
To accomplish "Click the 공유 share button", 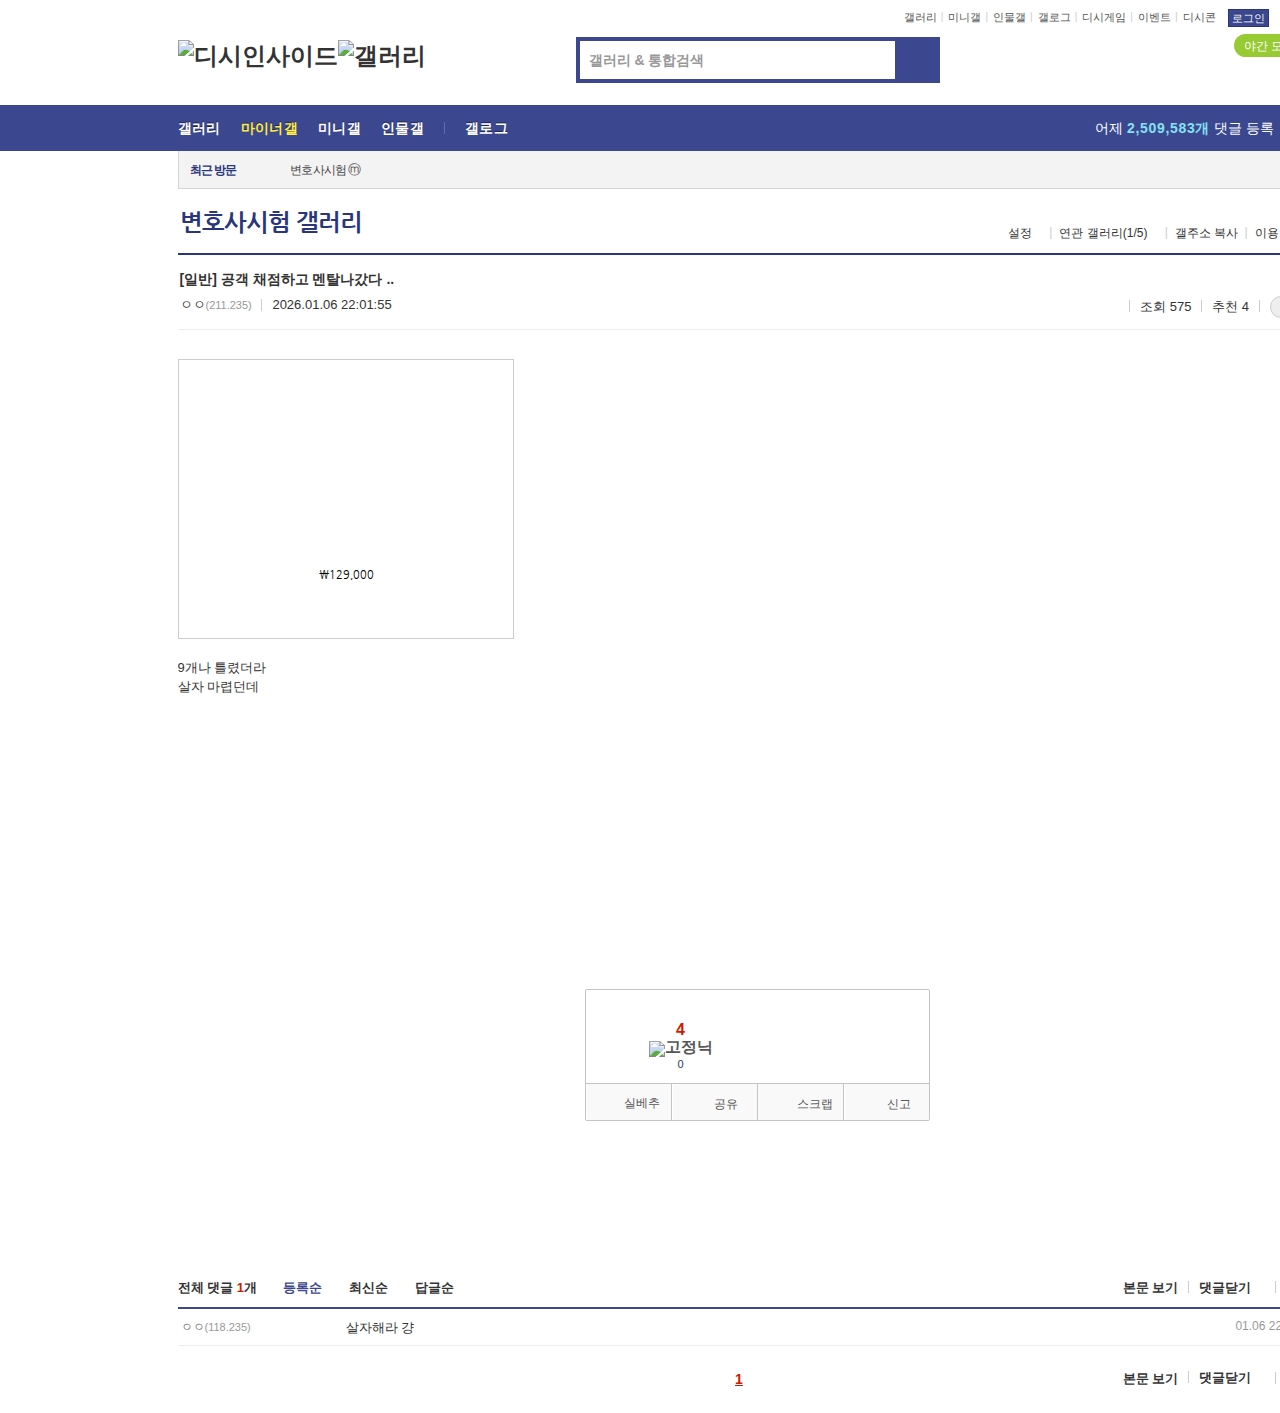I will tap(714, 1102).
